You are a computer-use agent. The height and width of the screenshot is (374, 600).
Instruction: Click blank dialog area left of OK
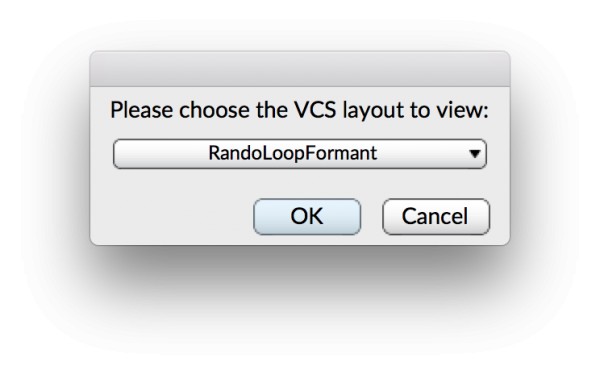(x=172, y=217)
